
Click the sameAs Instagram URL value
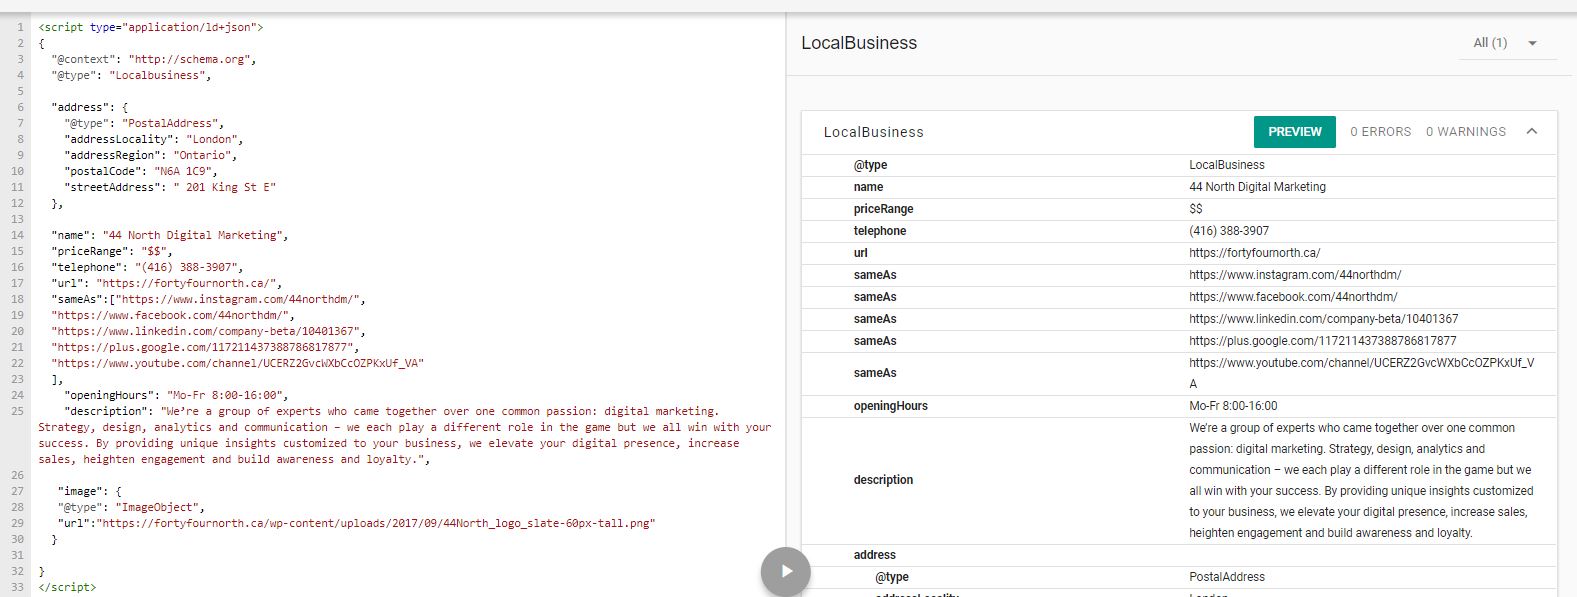(x=1295, y=275)
